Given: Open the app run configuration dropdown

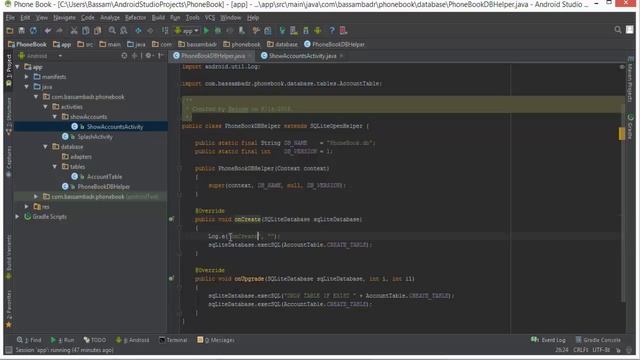Looking at the screenshot, I should (187, 31).
